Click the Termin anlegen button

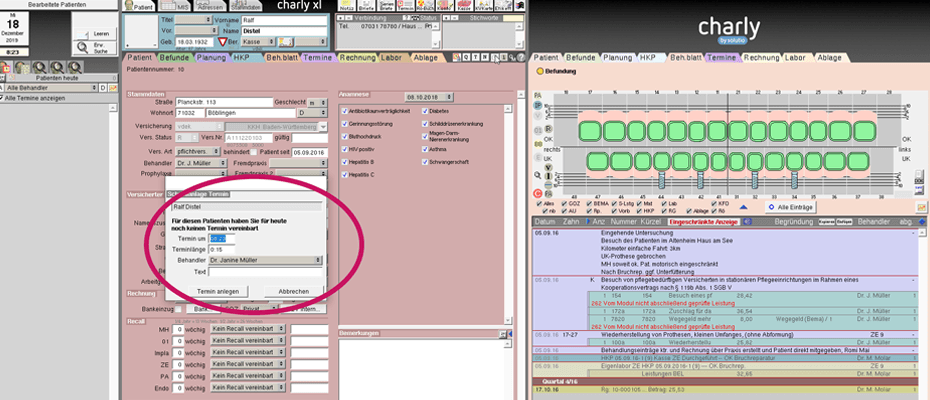pos(218,291)
